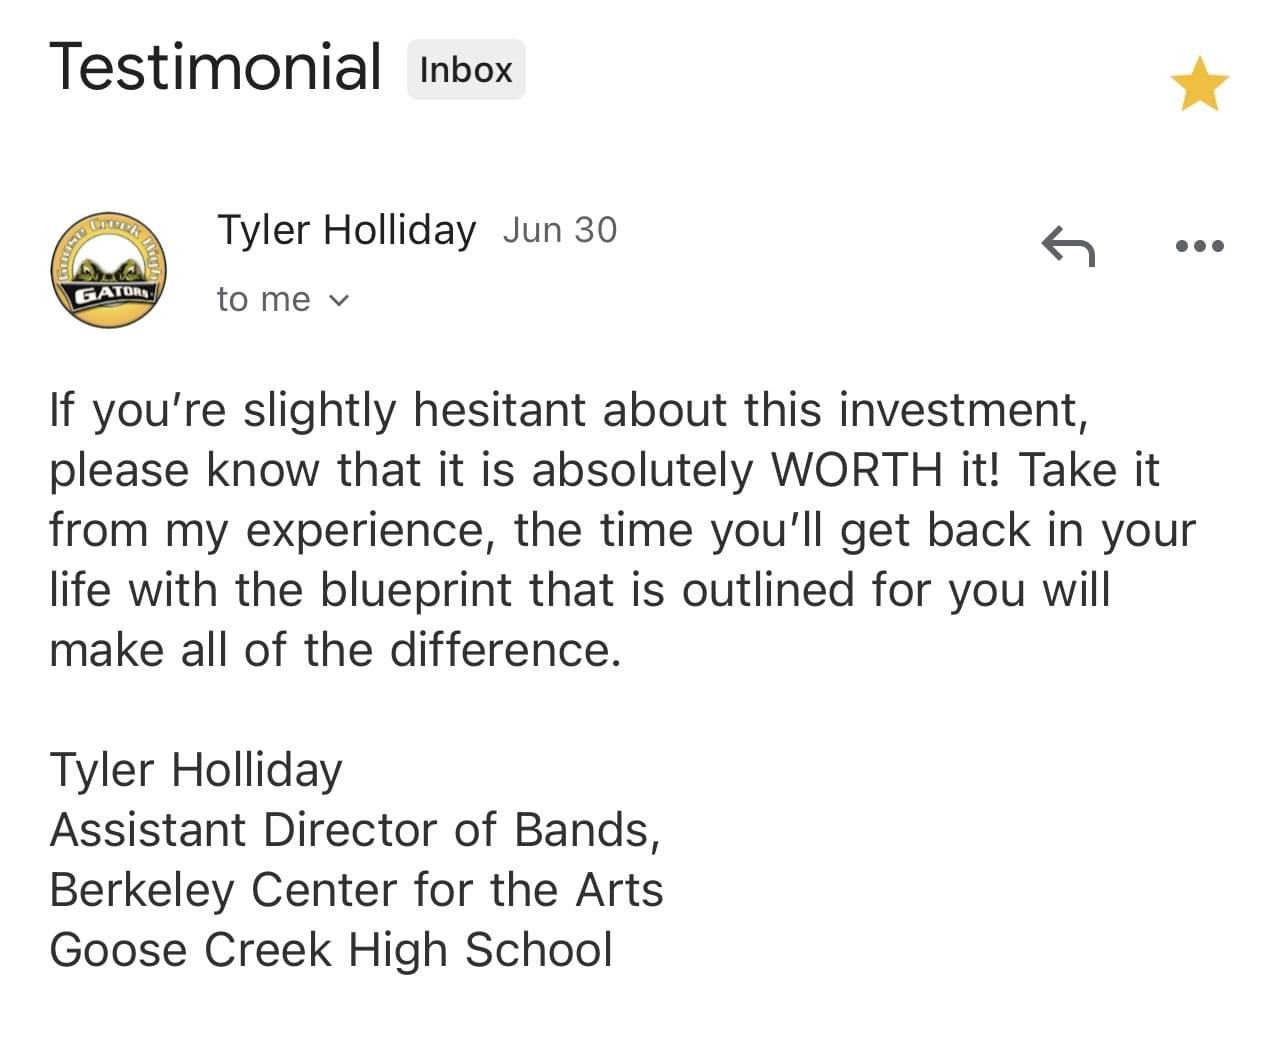Expand recipient details chevron beside "to me"
The image size is (1284, 1054).
[340, 300]
